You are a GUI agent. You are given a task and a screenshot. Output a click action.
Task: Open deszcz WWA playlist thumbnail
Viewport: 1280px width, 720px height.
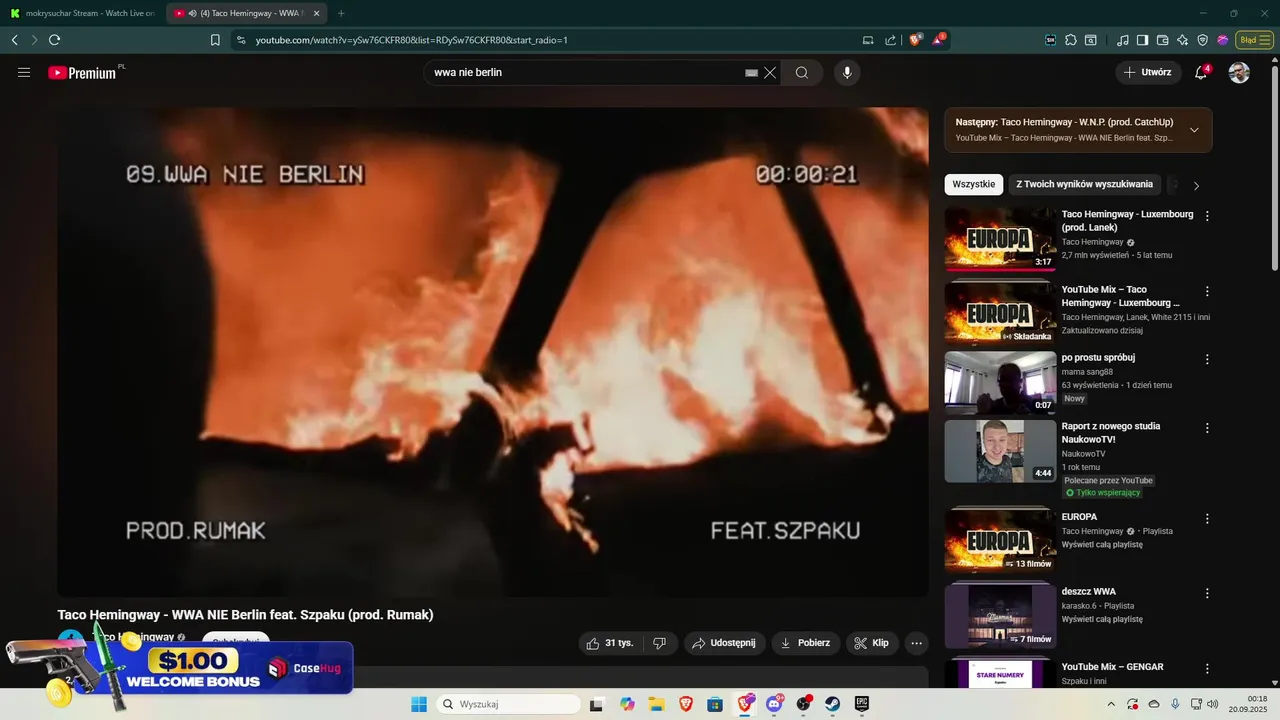(x=1000, y=616)
